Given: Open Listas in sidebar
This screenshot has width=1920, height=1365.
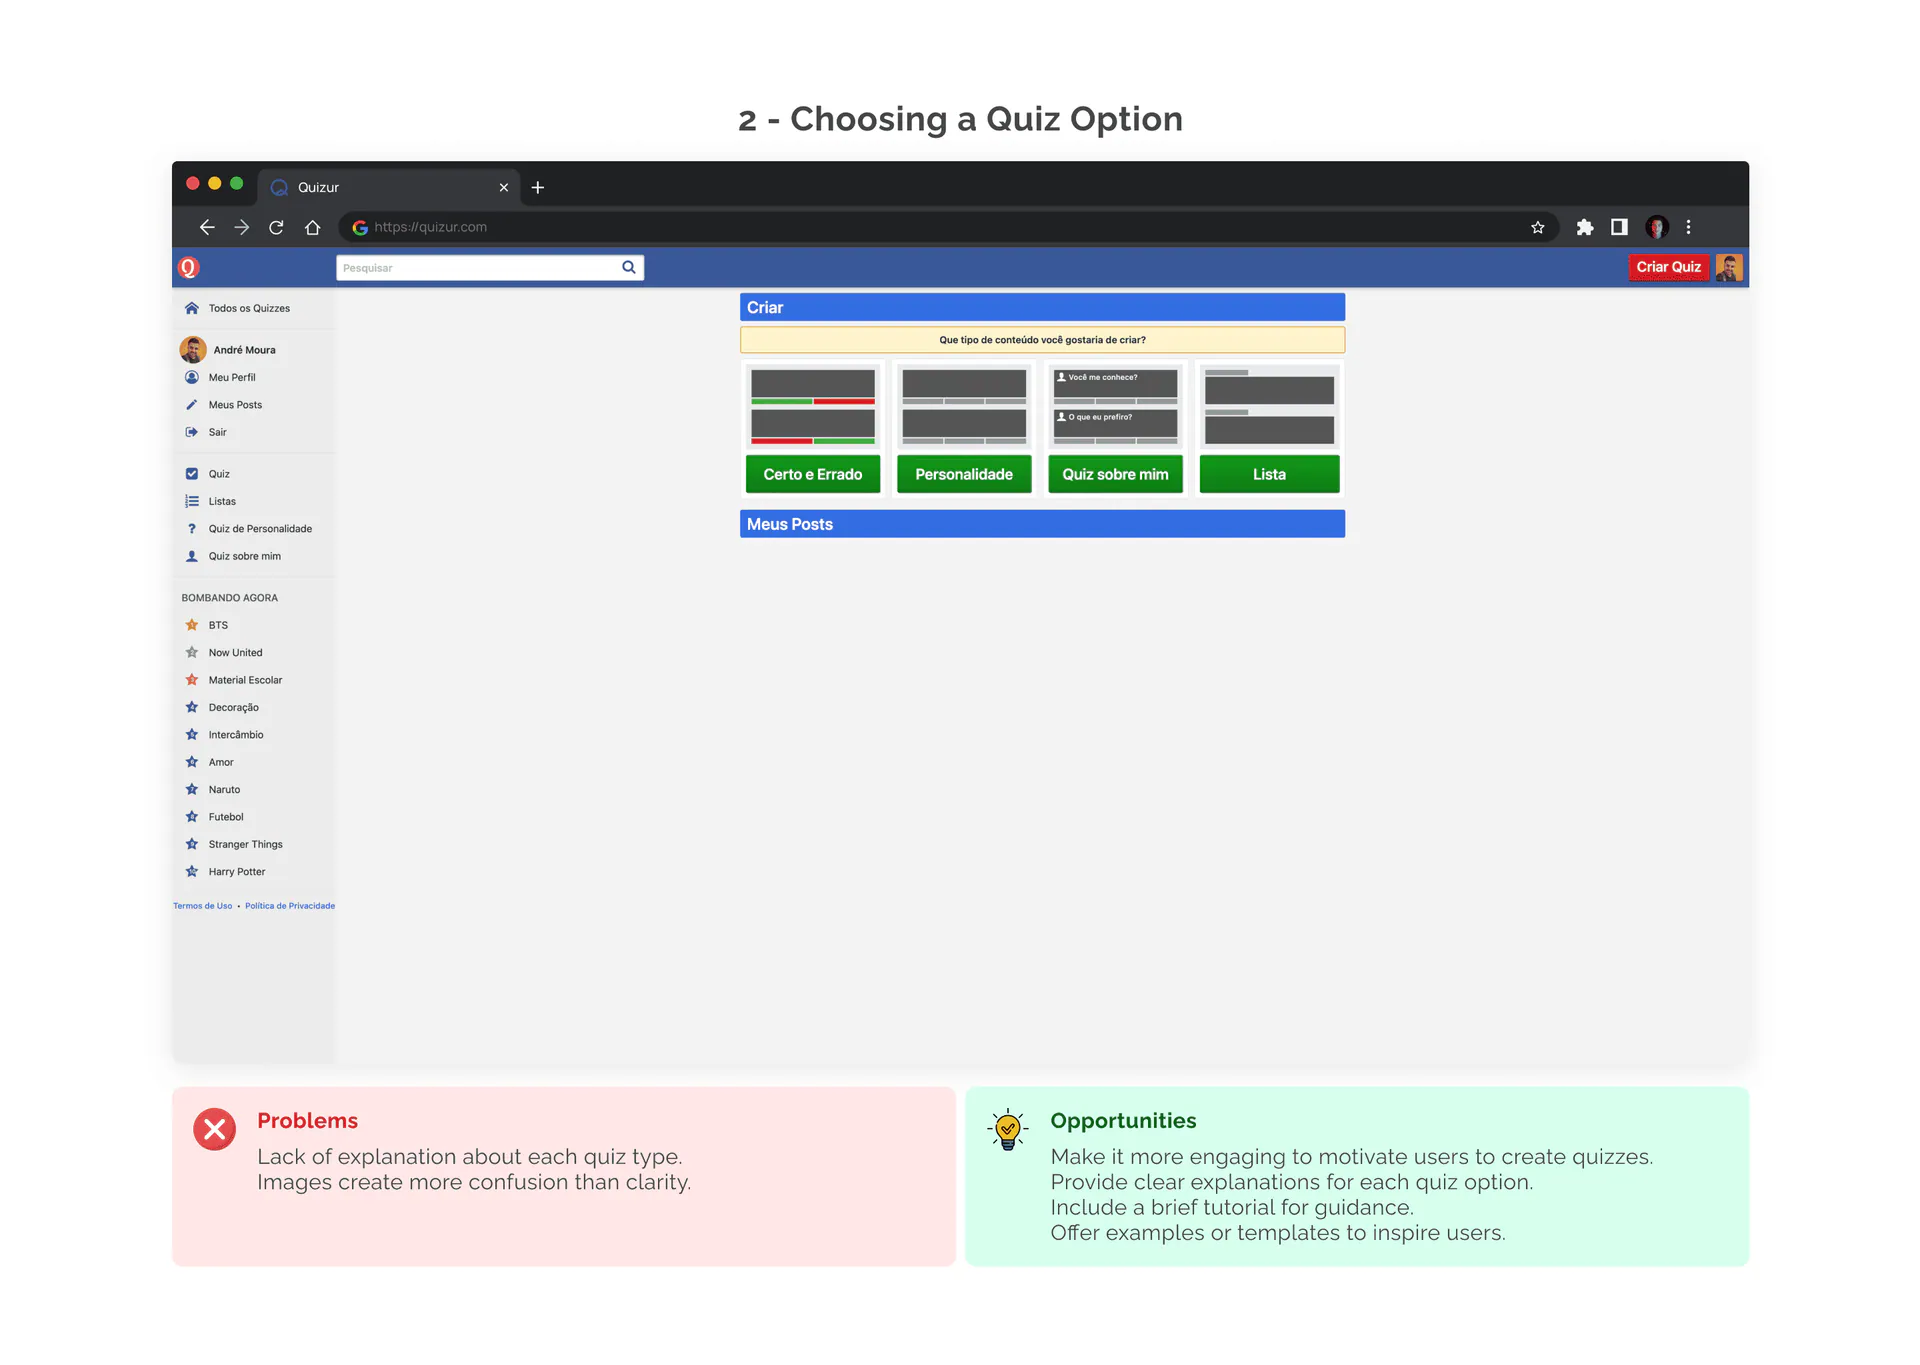Looking at the screenshot, I should (222, 501).
